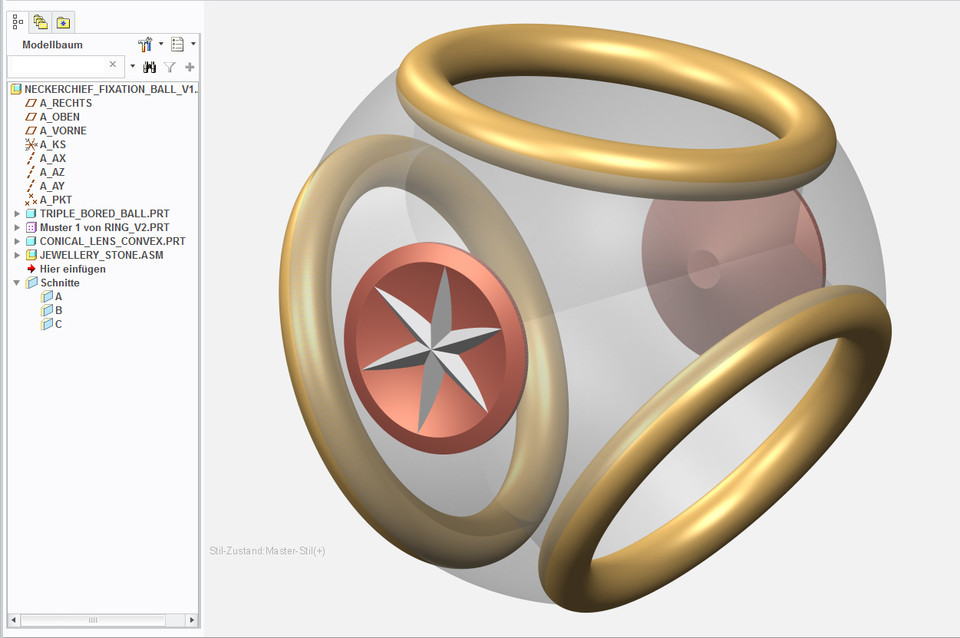960x638 pixels.
Task: Select the A_KS coordinate system item
Action: click(x=52, y=145)
